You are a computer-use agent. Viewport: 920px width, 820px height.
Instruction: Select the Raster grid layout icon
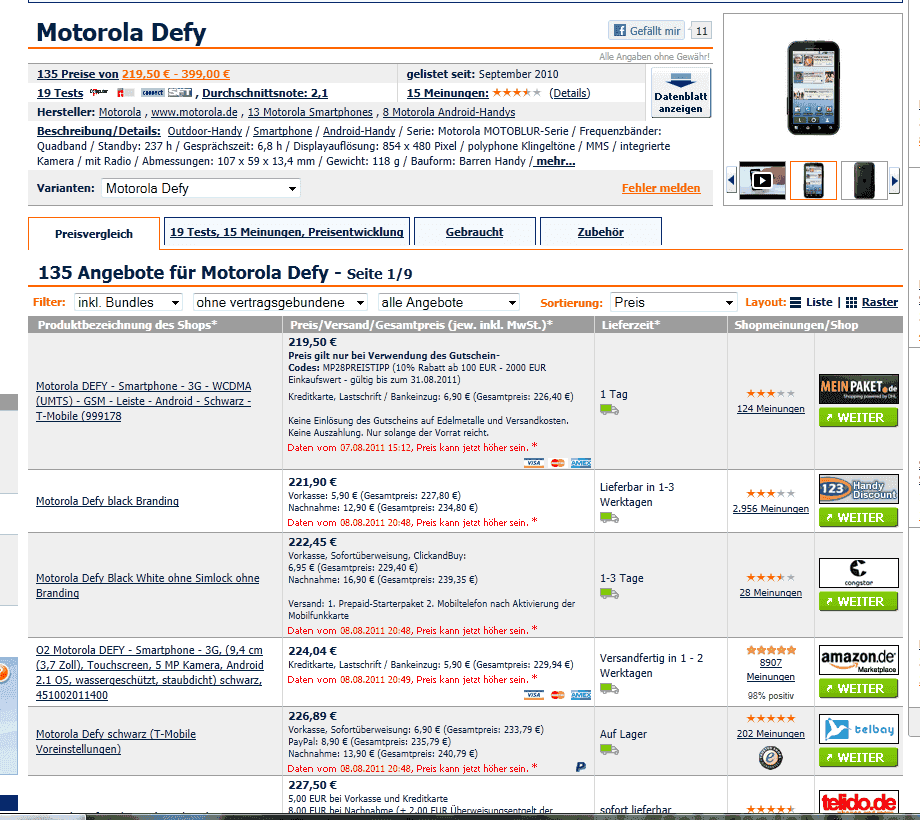coord(851,303)
